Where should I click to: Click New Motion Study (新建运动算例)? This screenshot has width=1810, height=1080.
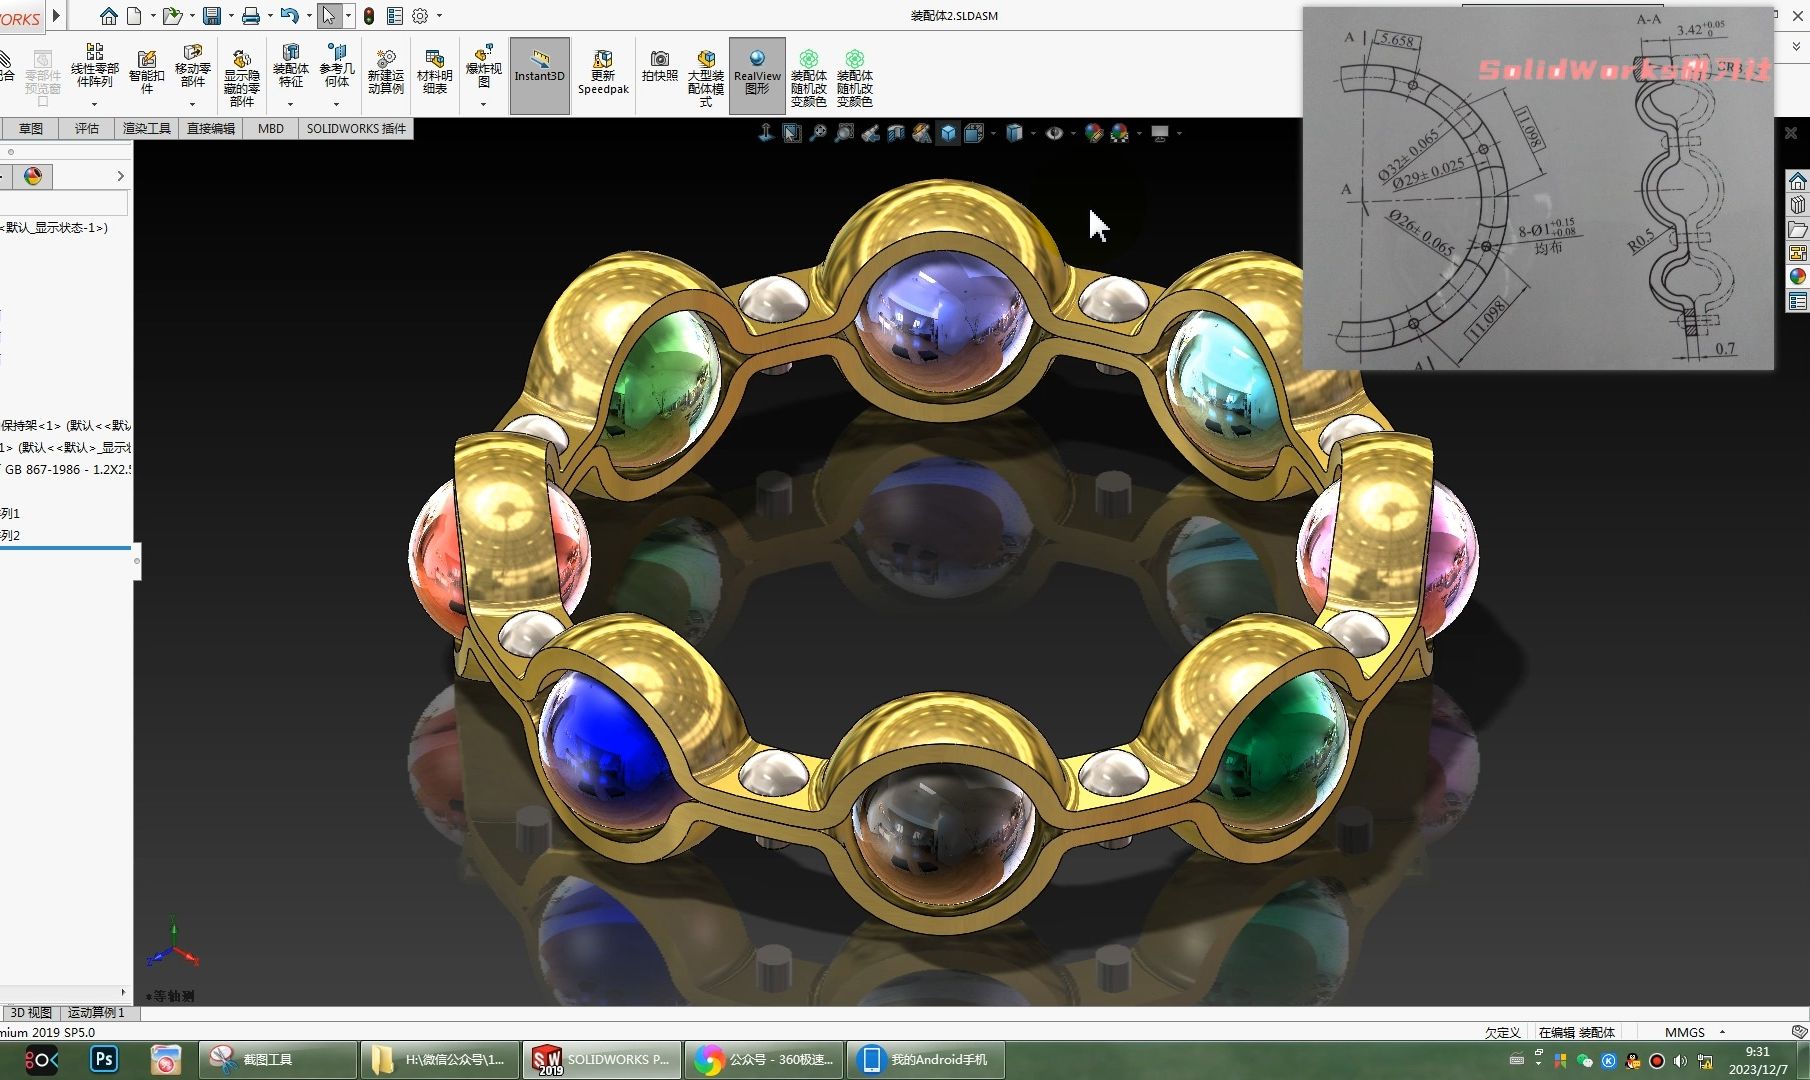(x=385, y=72)
